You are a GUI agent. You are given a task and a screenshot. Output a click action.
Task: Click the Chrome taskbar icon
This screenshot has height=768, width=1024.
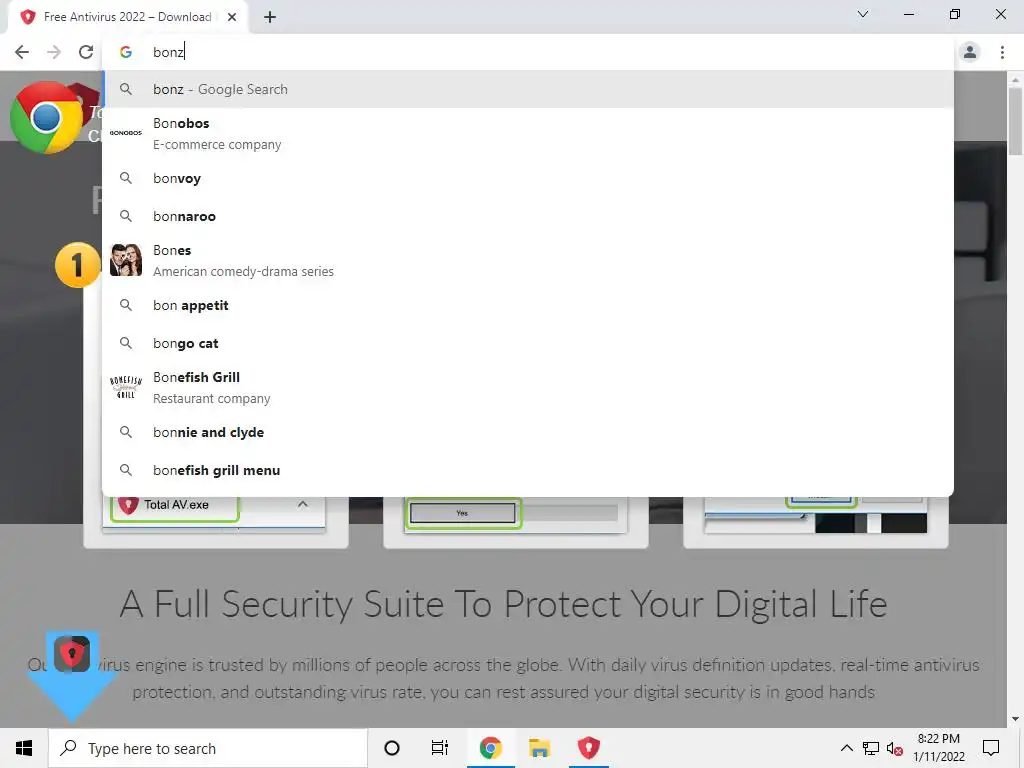coord(490,748)
